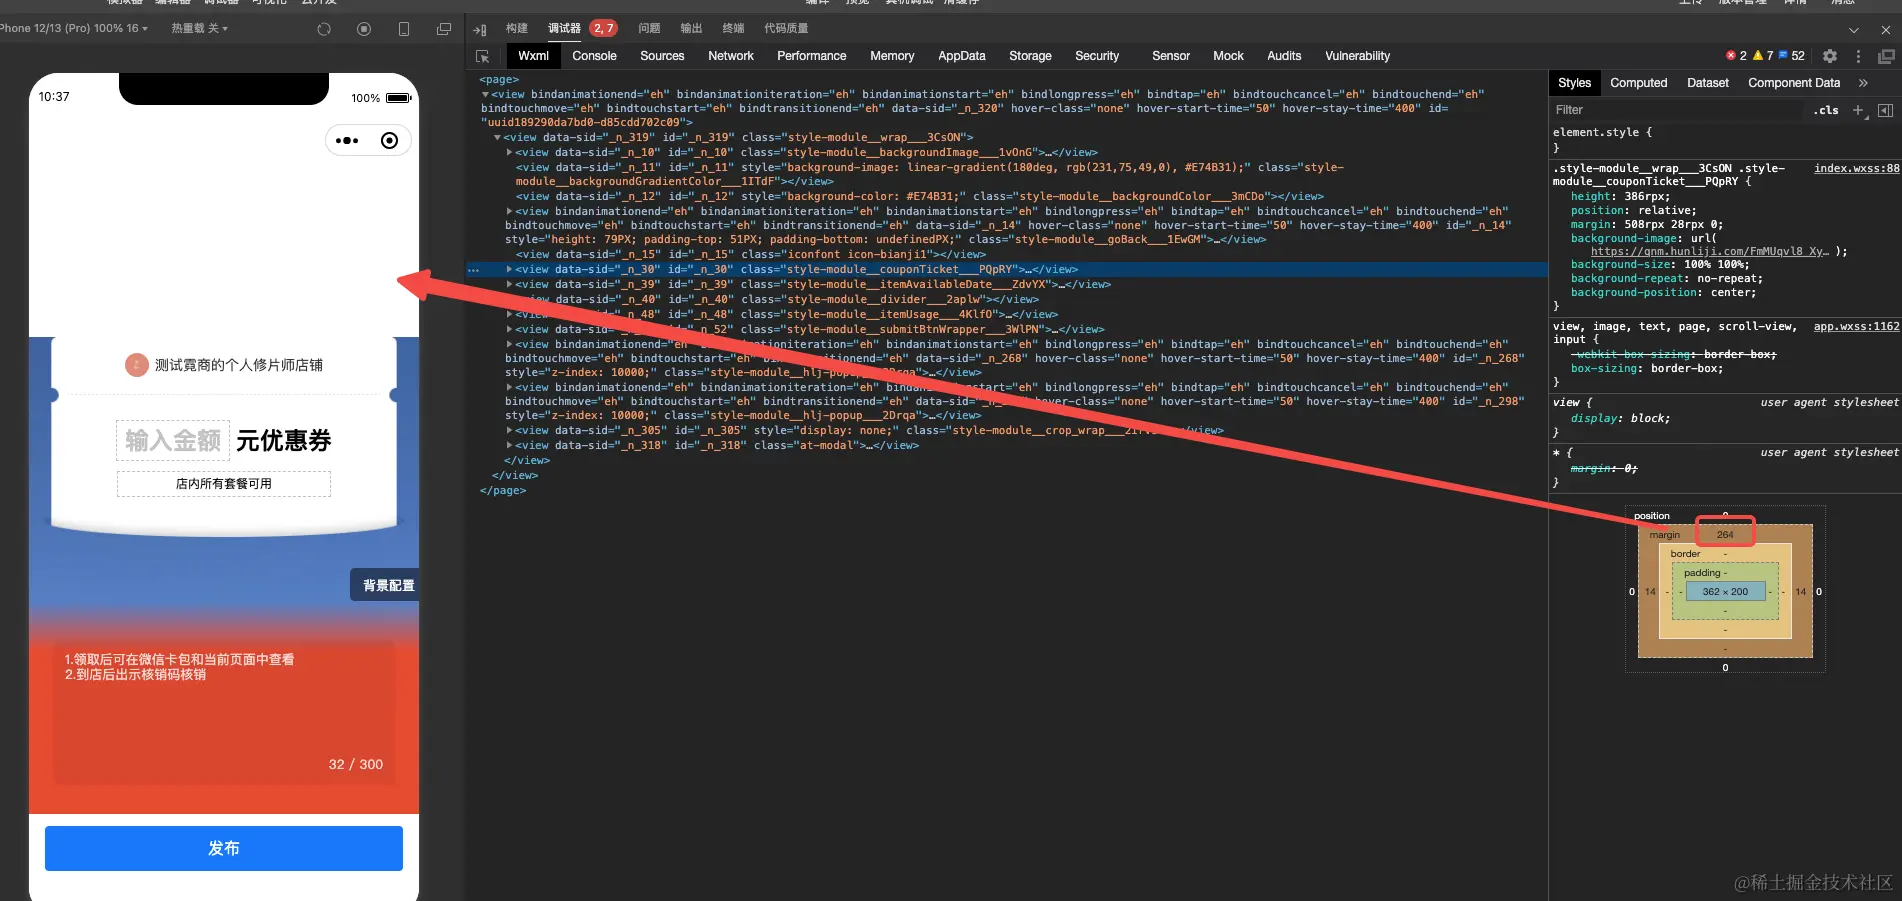Click the styles Filter input field
The width and height of the screenshot is (1902, 901).
[1677, 110]
